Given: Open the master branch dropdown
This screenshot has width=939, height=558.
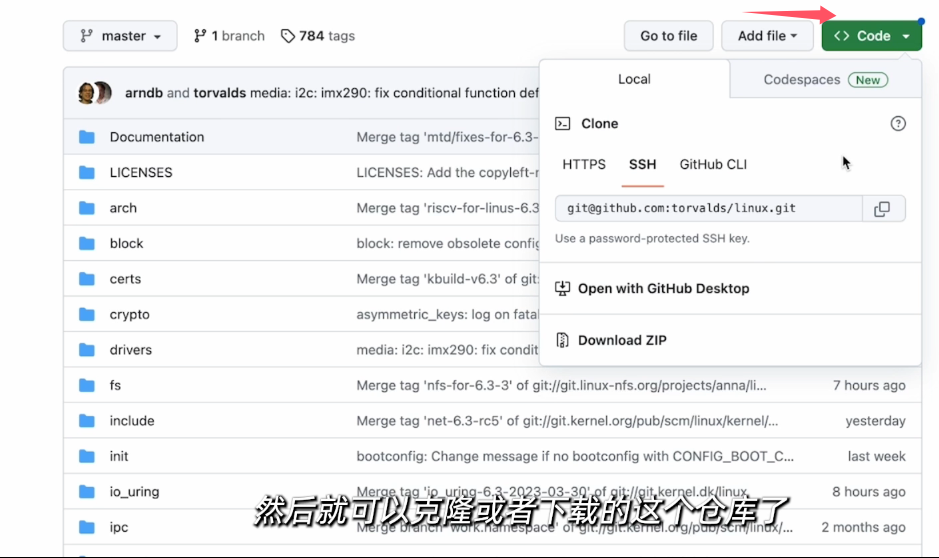Looking at the screenshot, I should tap(120, 36).
